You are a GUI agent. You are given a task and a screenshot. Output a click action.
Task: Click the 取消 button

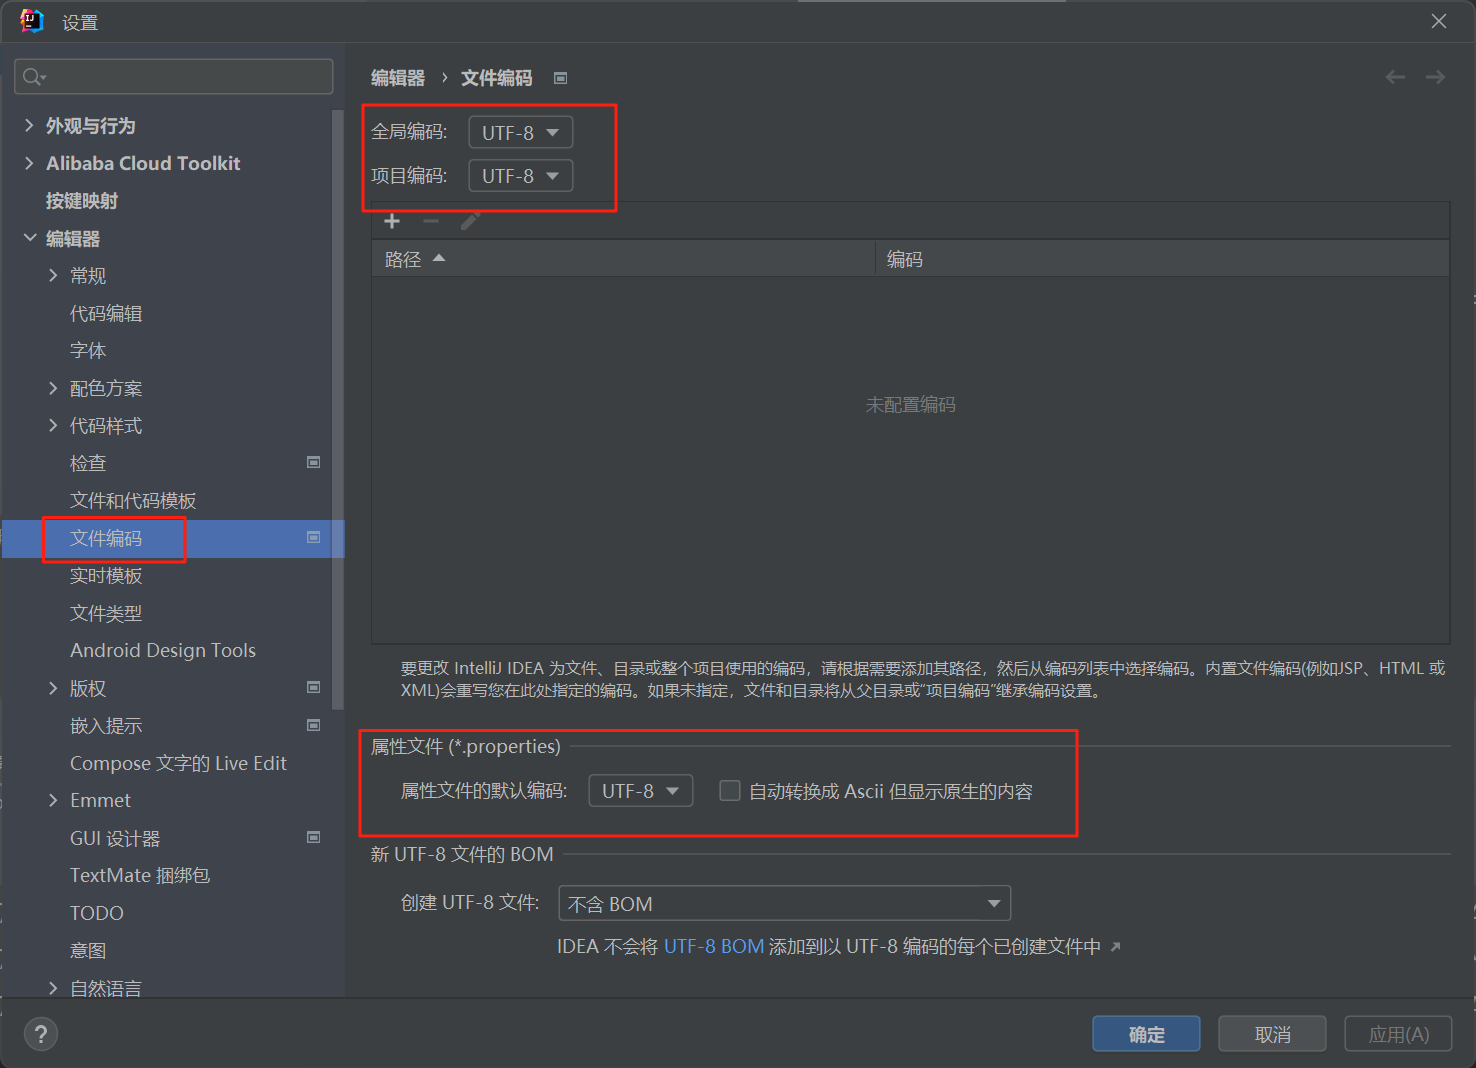(1272, 1034)
